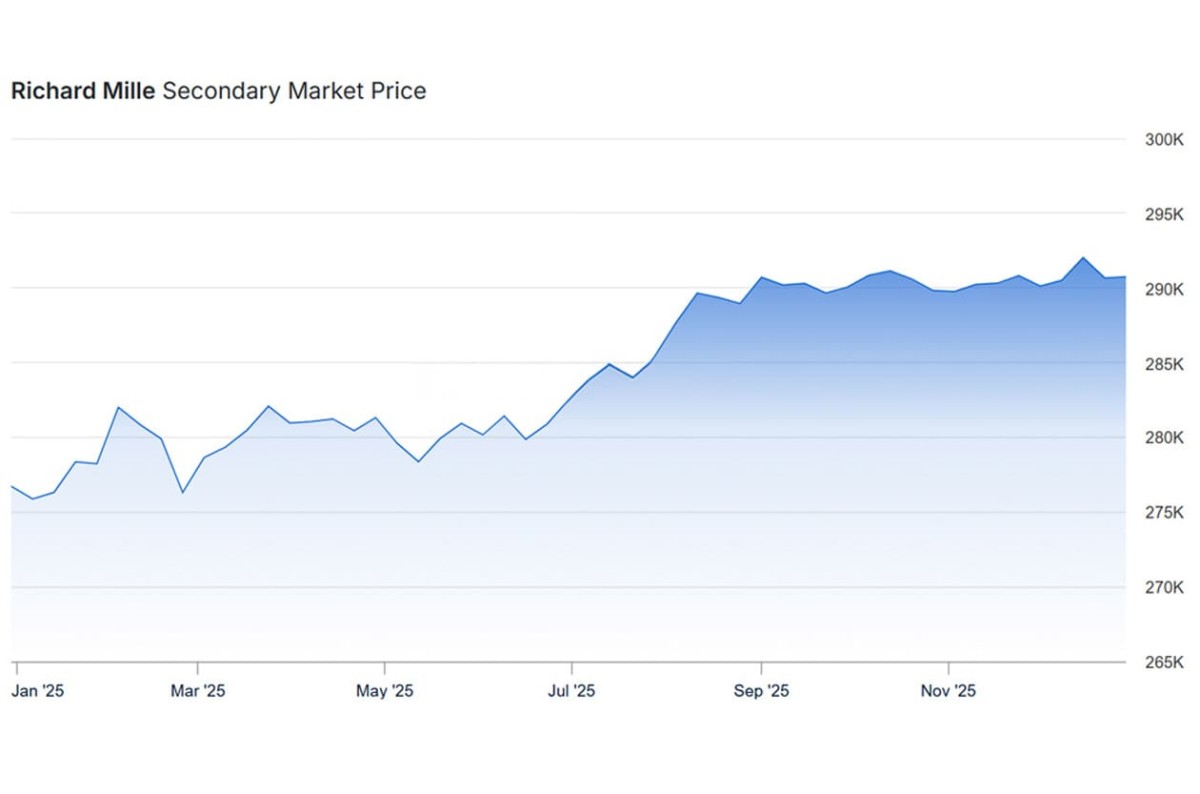Click the 285K y-axis label
This screenshot has height=794, width=1200.
(x=1164, y=364)
